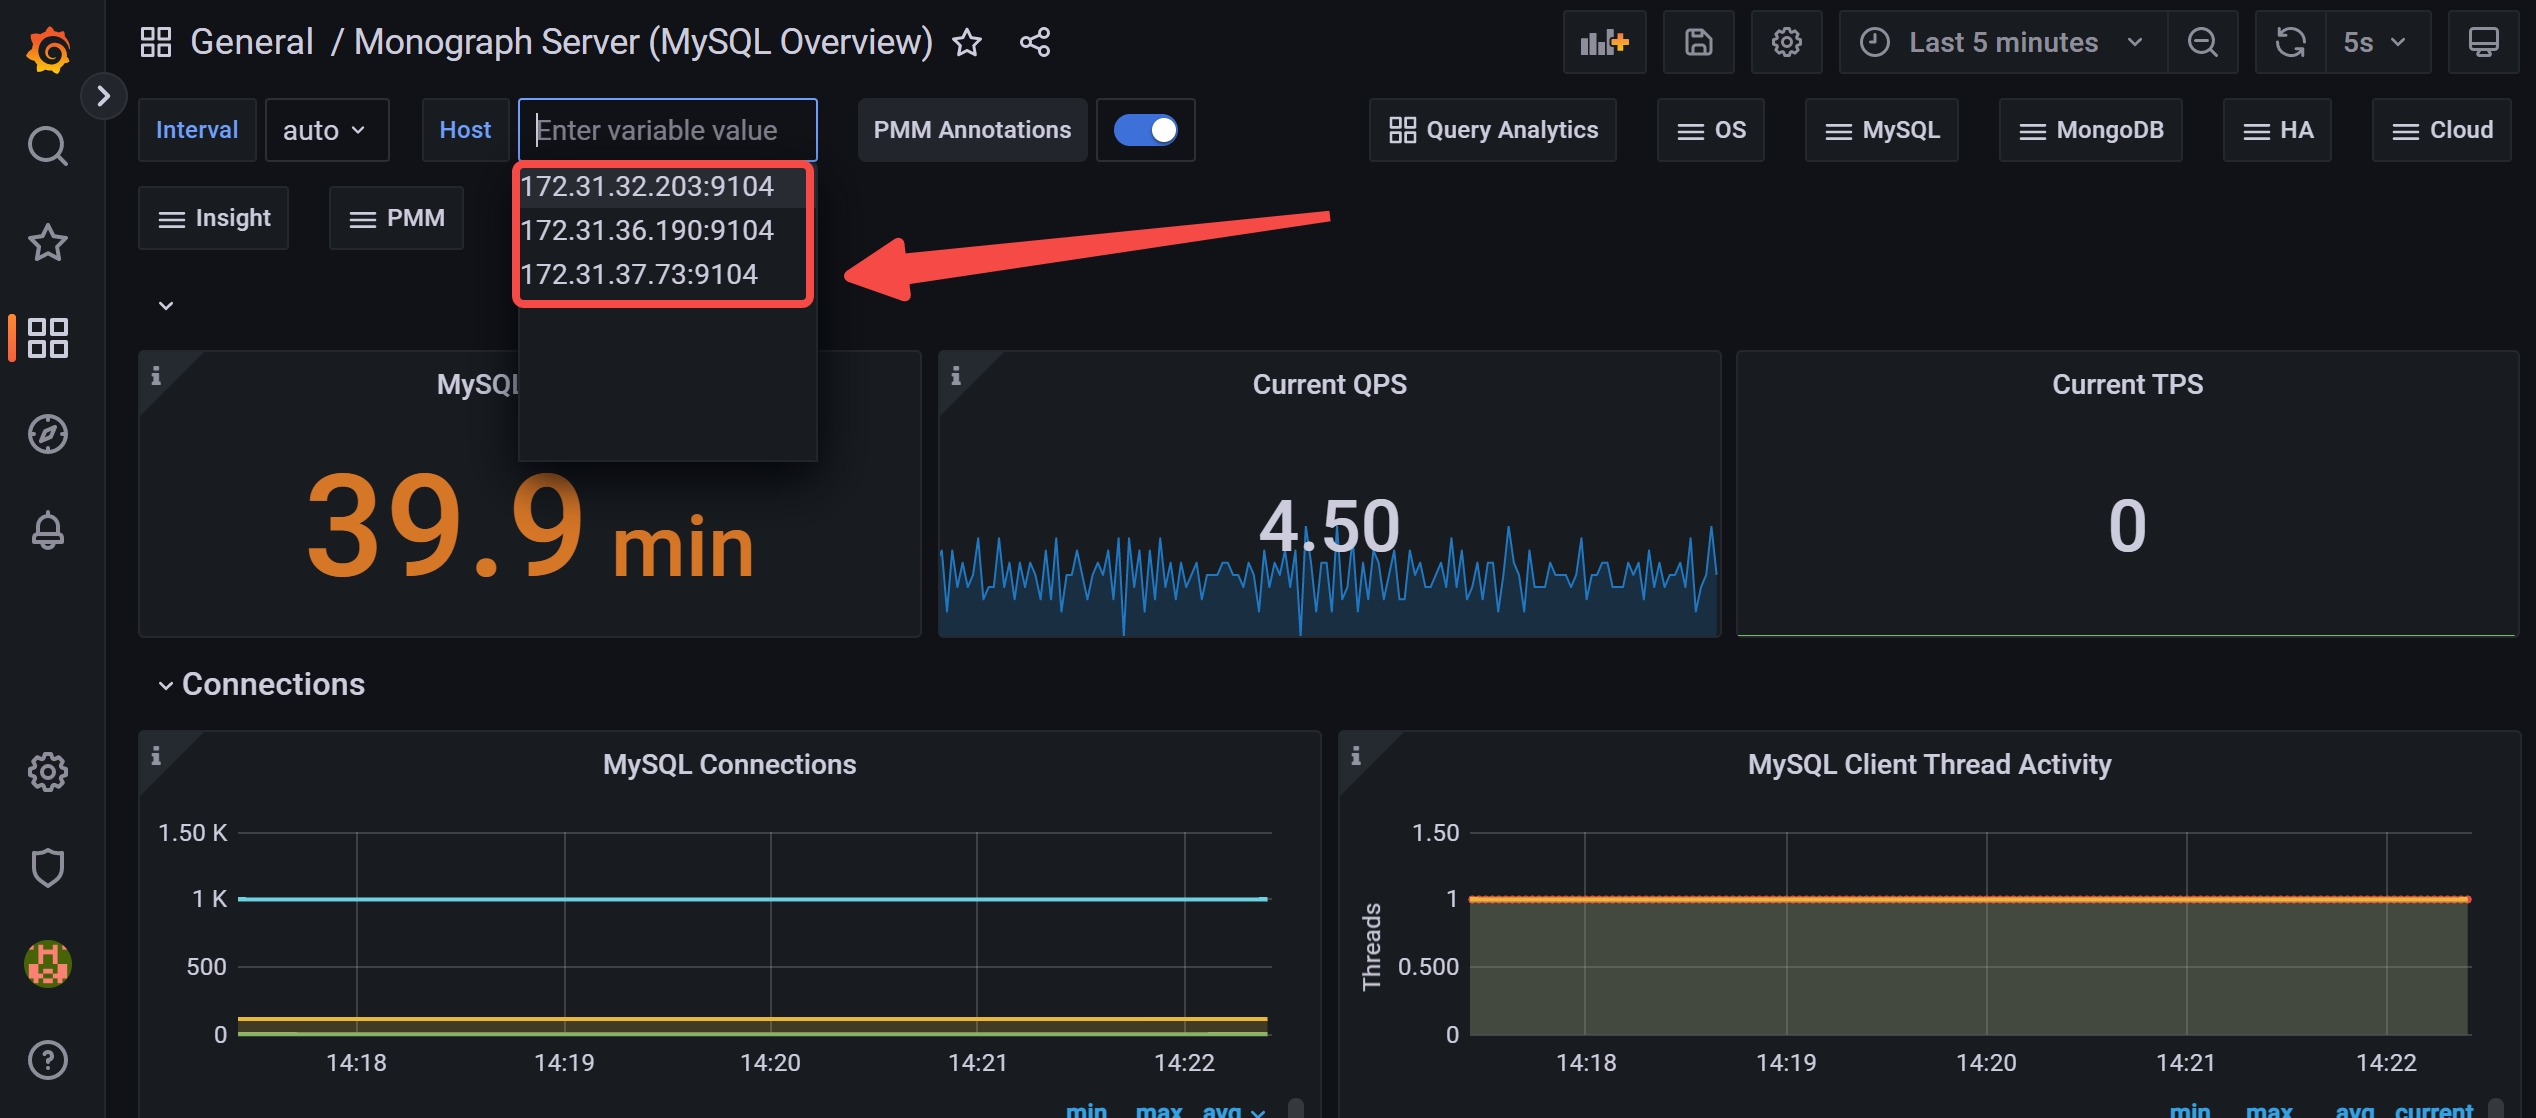Open the Current TPS panel title
The width and height of the screenshot is (2536, 1118).
click(2127, 385)
